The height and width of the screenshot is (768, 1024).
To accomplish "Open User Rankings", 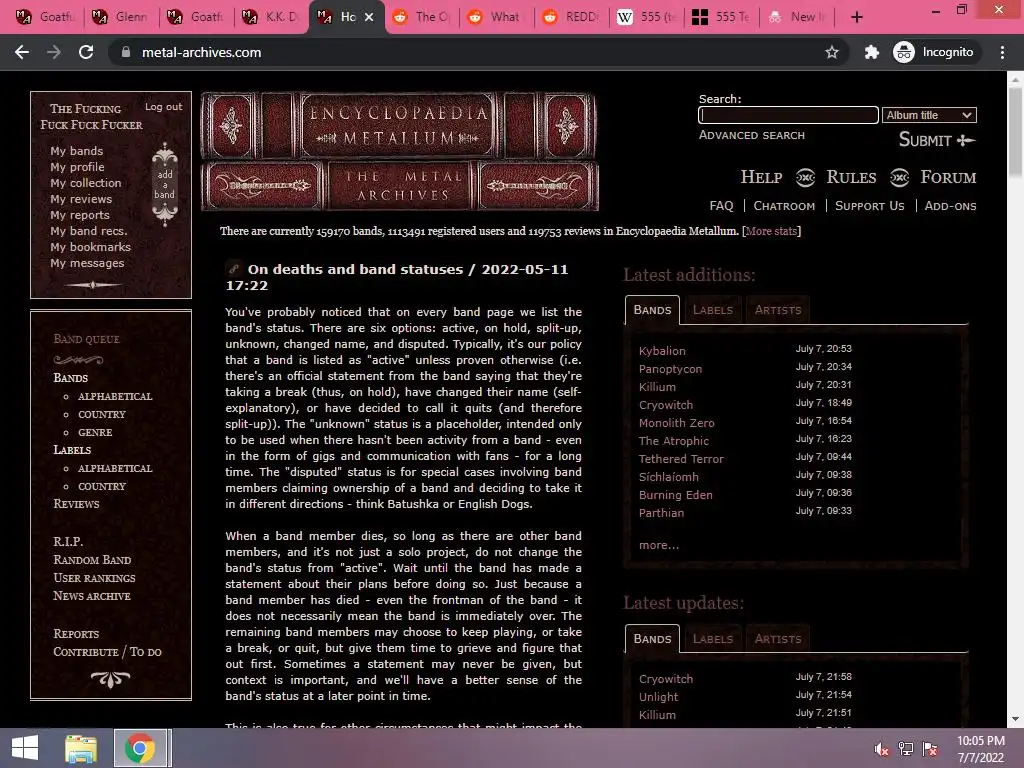I will (x=95, y=578).
